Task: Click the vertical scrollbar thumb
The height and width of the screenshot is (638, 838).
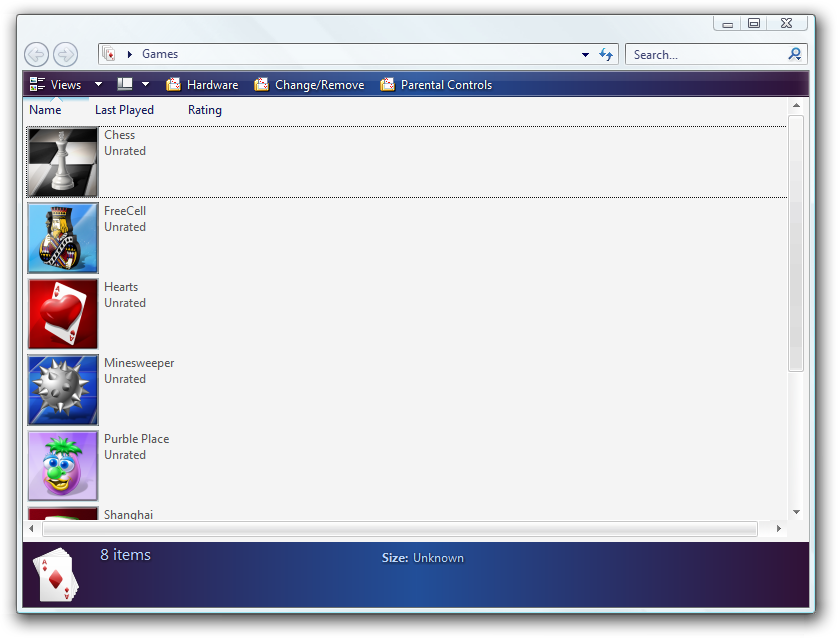Action: click(x=796, y=243)
